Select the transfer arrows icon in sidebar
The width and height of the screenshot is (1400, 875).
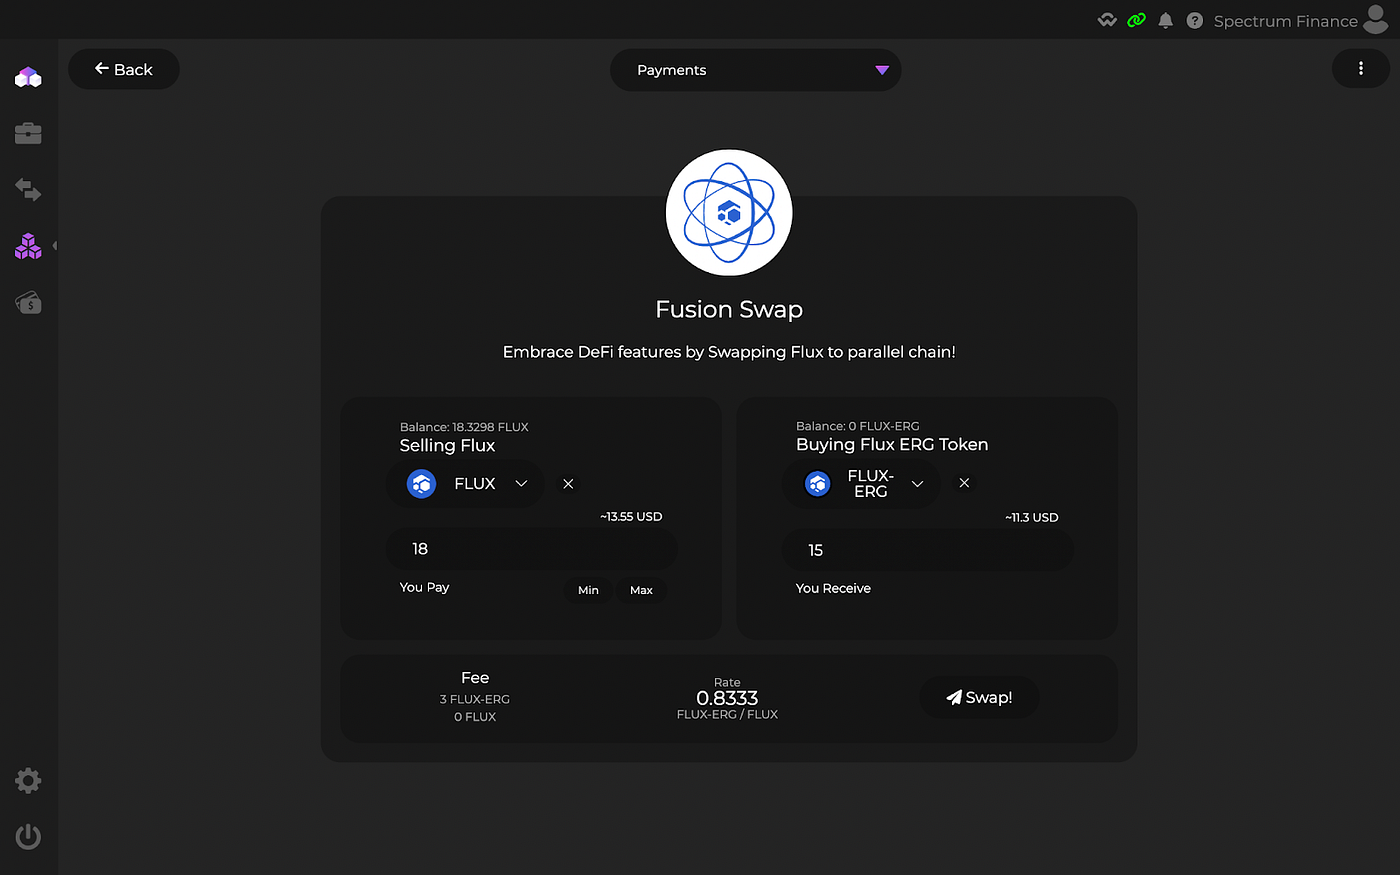pos(28,190)
